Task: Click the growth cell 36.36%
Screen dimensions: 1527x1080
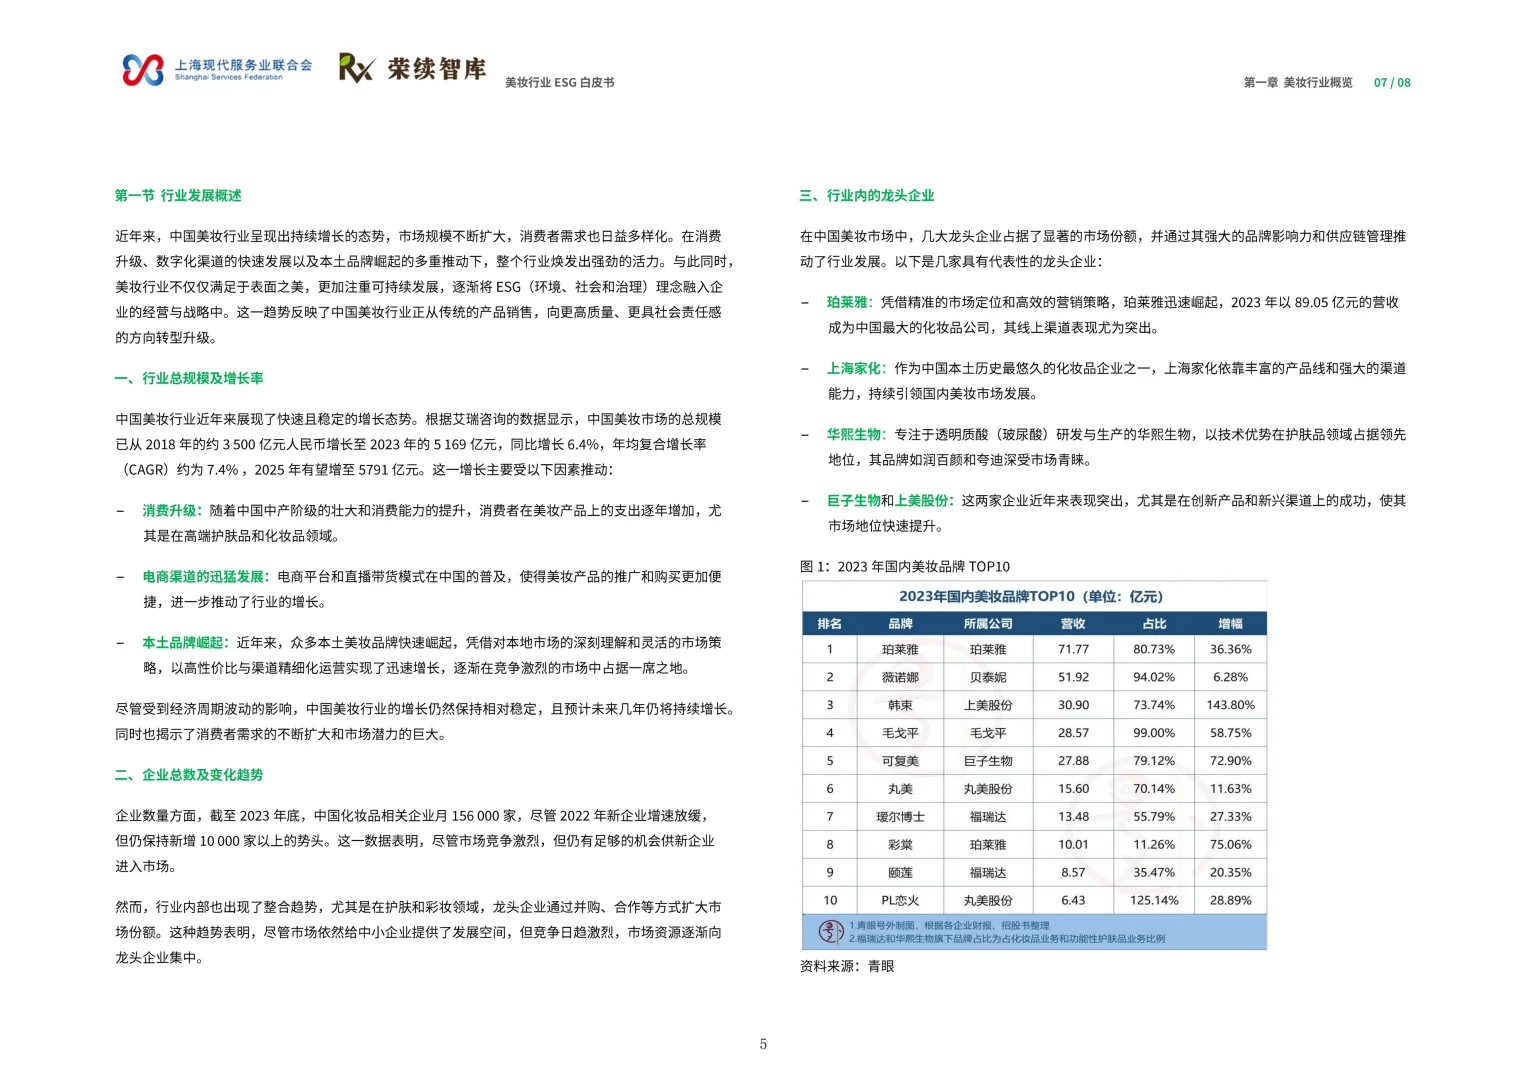Action: [1230, 650]
